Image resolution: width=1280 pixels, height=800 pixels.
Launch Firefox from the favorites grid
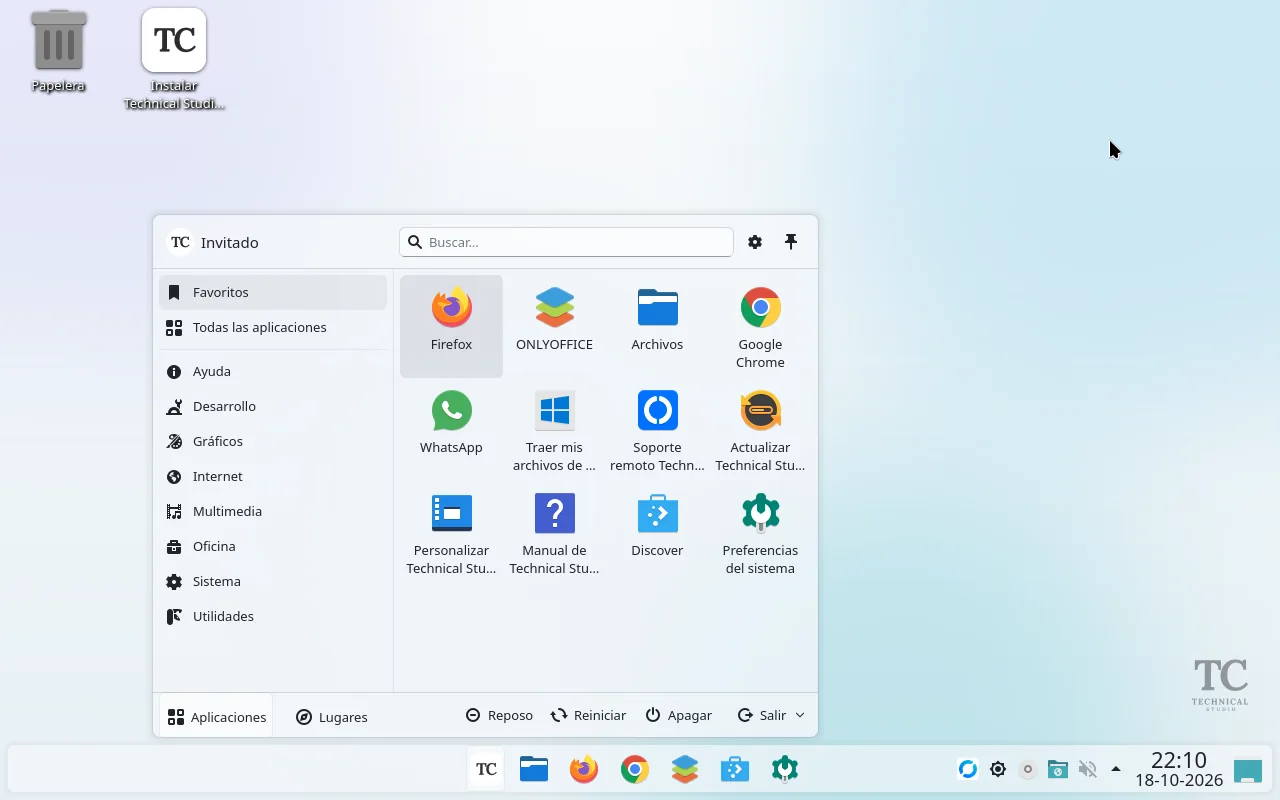(x=451, y=326)
